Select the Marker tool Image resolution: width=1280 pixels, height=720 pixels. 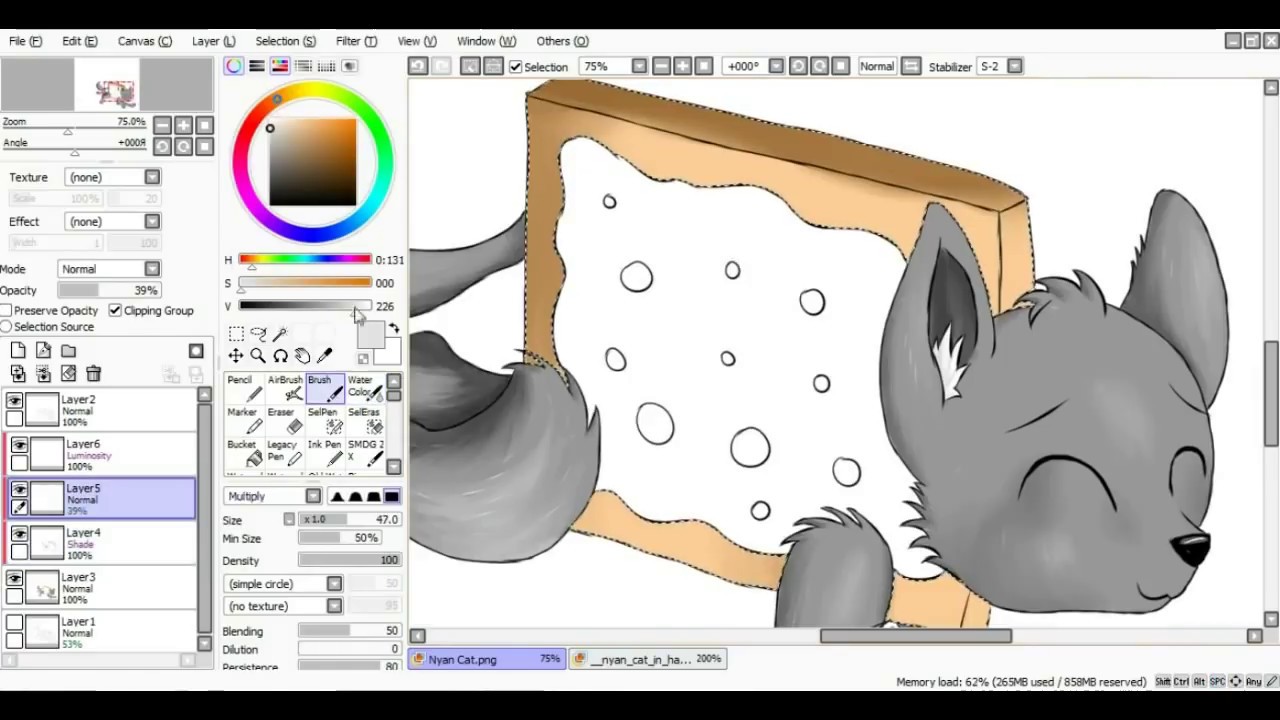pyautogui.click(x=243, y=421)
